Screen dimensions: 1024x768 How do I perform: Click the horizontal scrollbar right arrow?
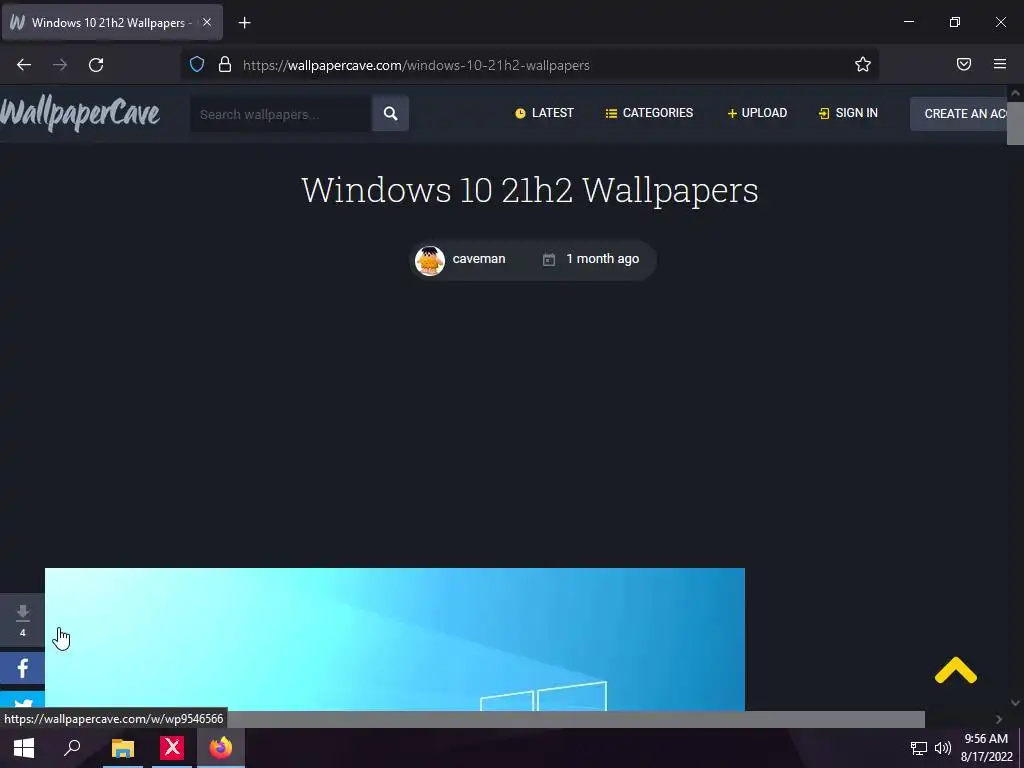coord(999,719)
